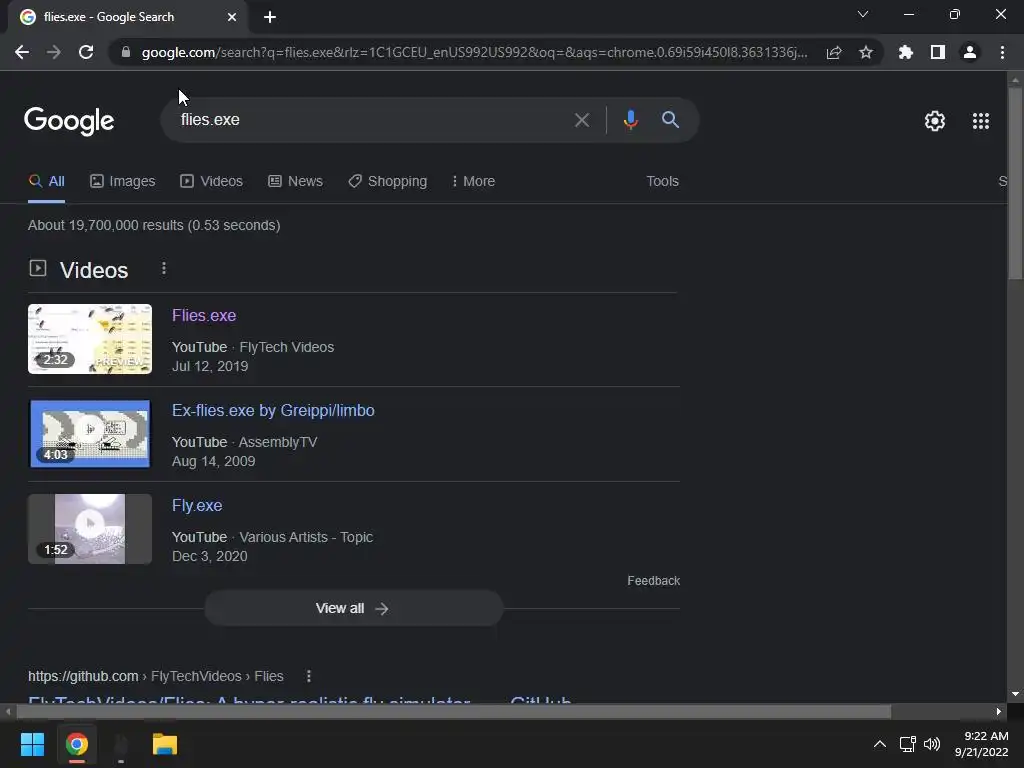Click the horizontal scrollbar right arrow
The height and width of the screenshot is (768, 1024).
coord(999,712)
